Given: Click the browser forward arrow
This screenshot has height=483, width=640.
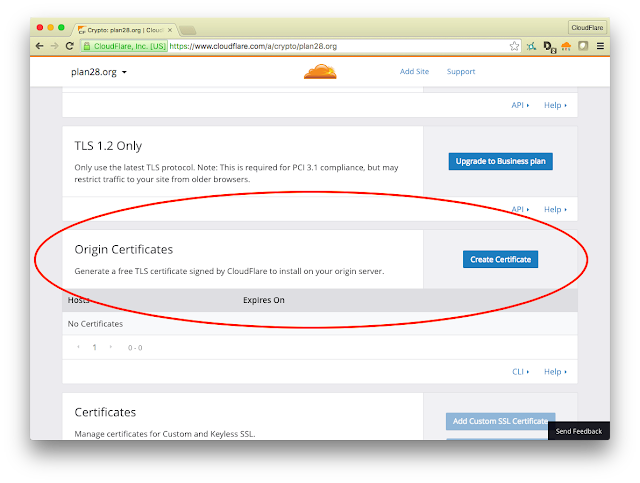Looking at the screenshot, I should (54, 46).
